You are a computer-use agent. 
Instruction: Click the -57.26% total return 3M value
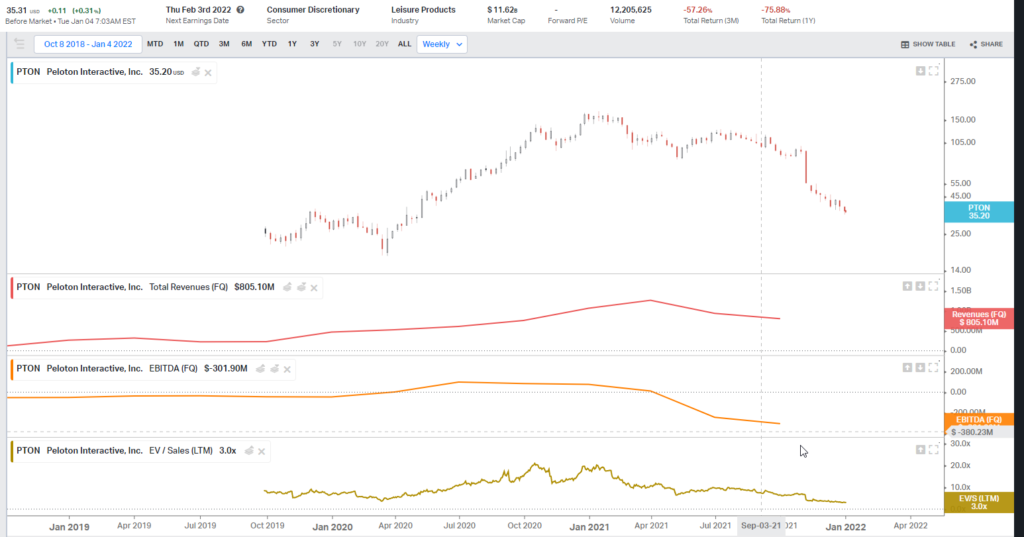[x=697, y=10]
